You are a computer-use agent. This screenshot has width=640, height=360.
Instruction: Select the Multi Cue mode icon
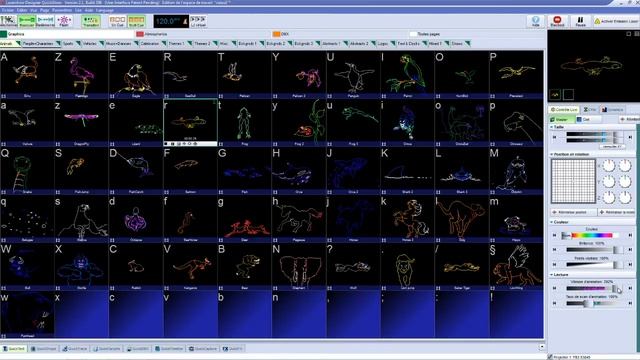(136, 21)
